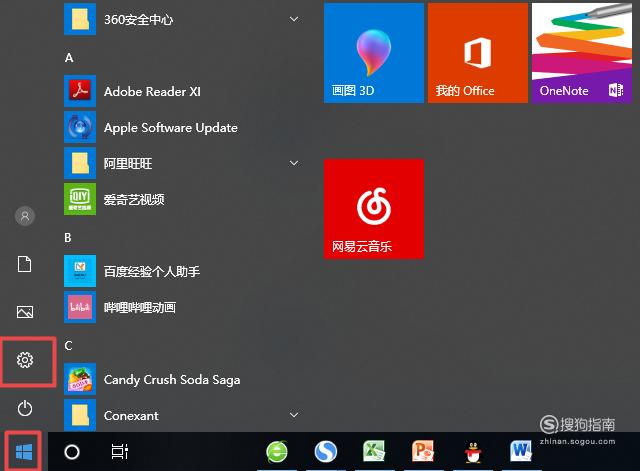This screenshot has height=471, width=640.
Task: Open Excel from the taskbar
Action: (x=374, y=451)
